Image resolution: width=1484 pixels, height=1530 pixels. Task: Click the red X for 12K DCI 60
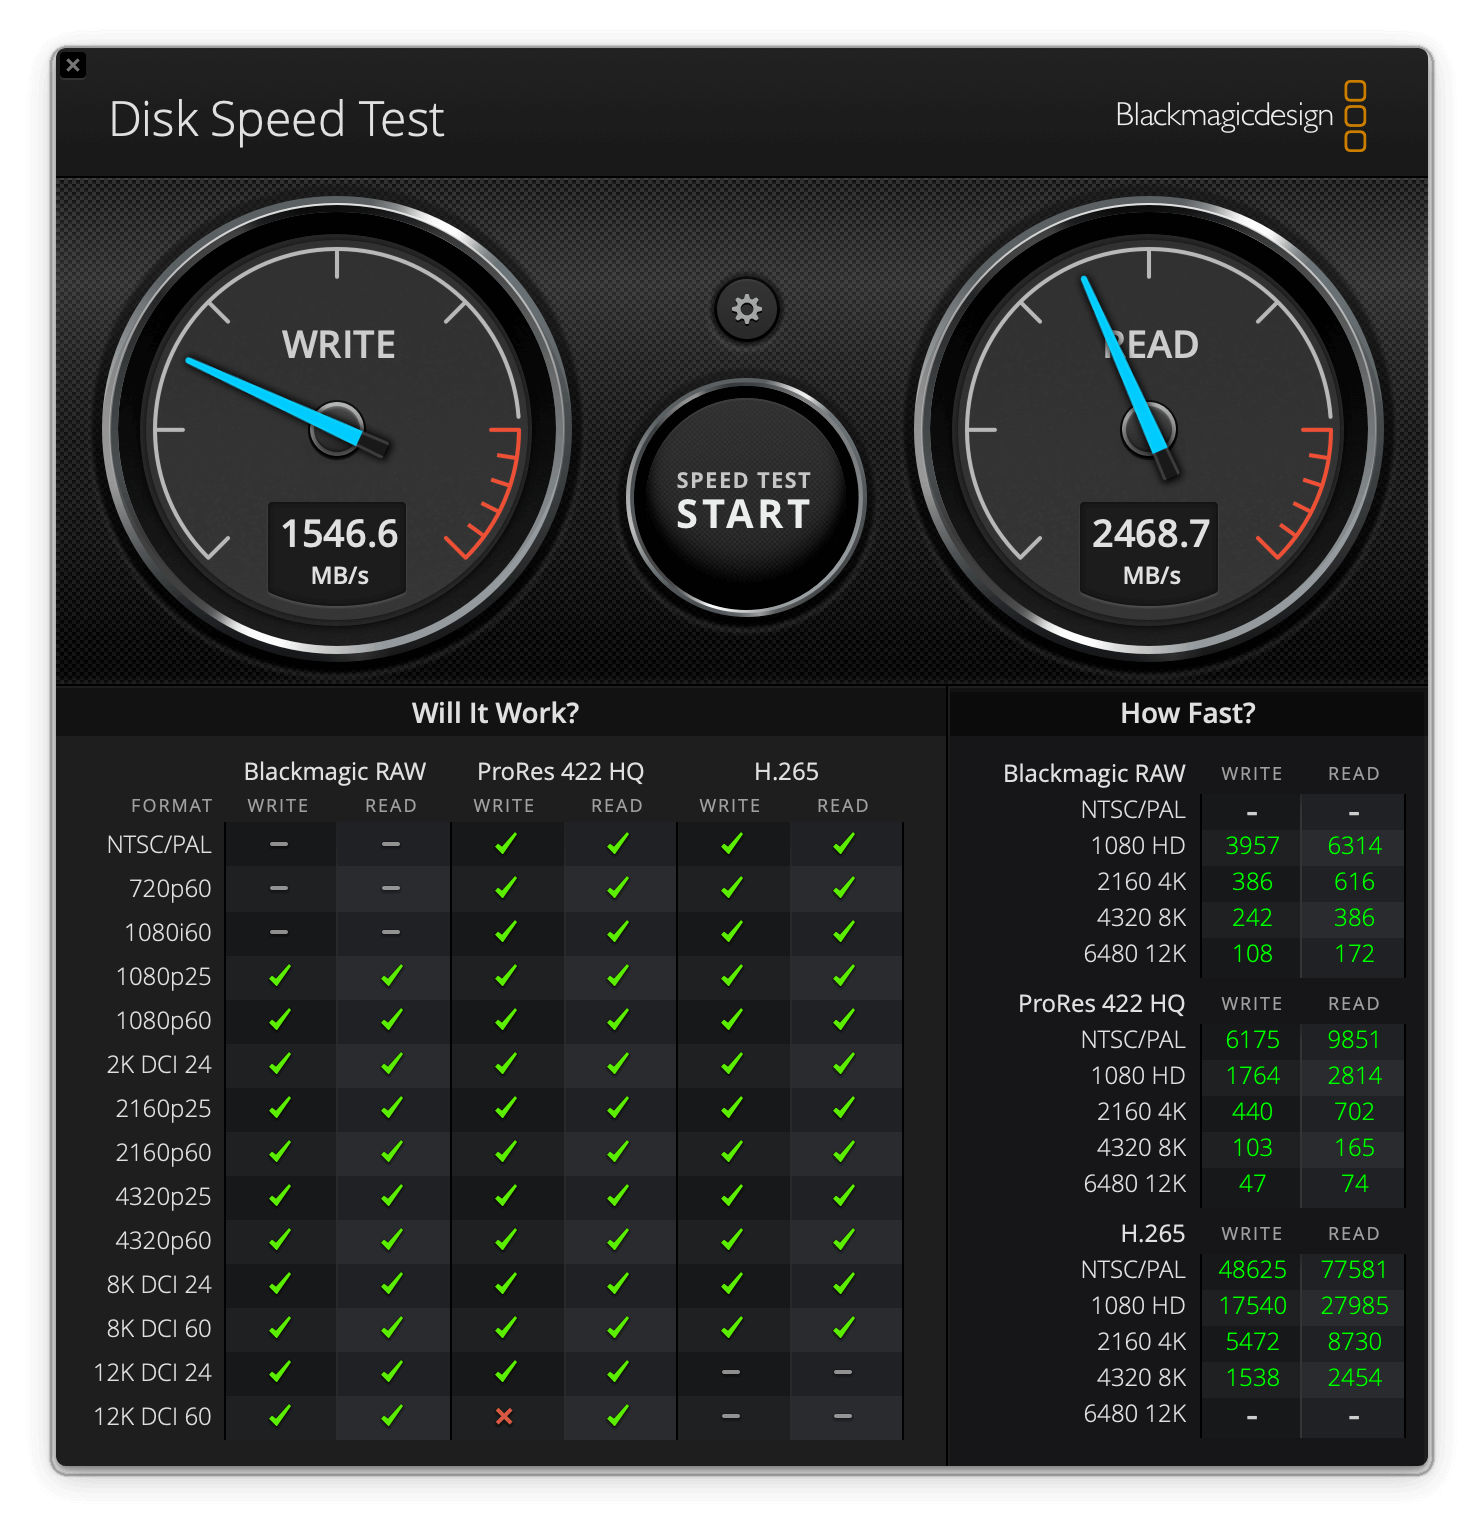[504, 1416]
